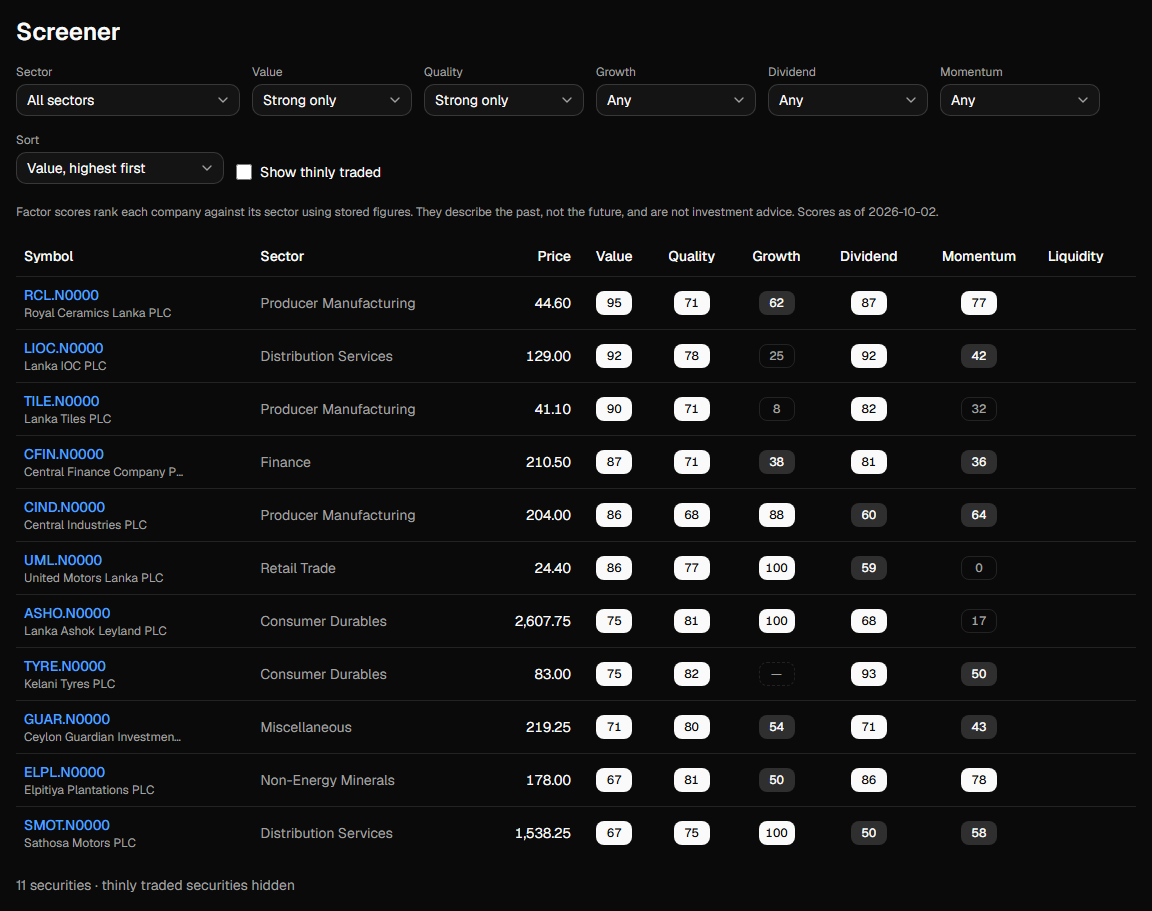Open the Sector filter dropdown
Image resolution: width=1152 pixels, height=911 pixels.
pyautogui.click(x=128, y=100)
